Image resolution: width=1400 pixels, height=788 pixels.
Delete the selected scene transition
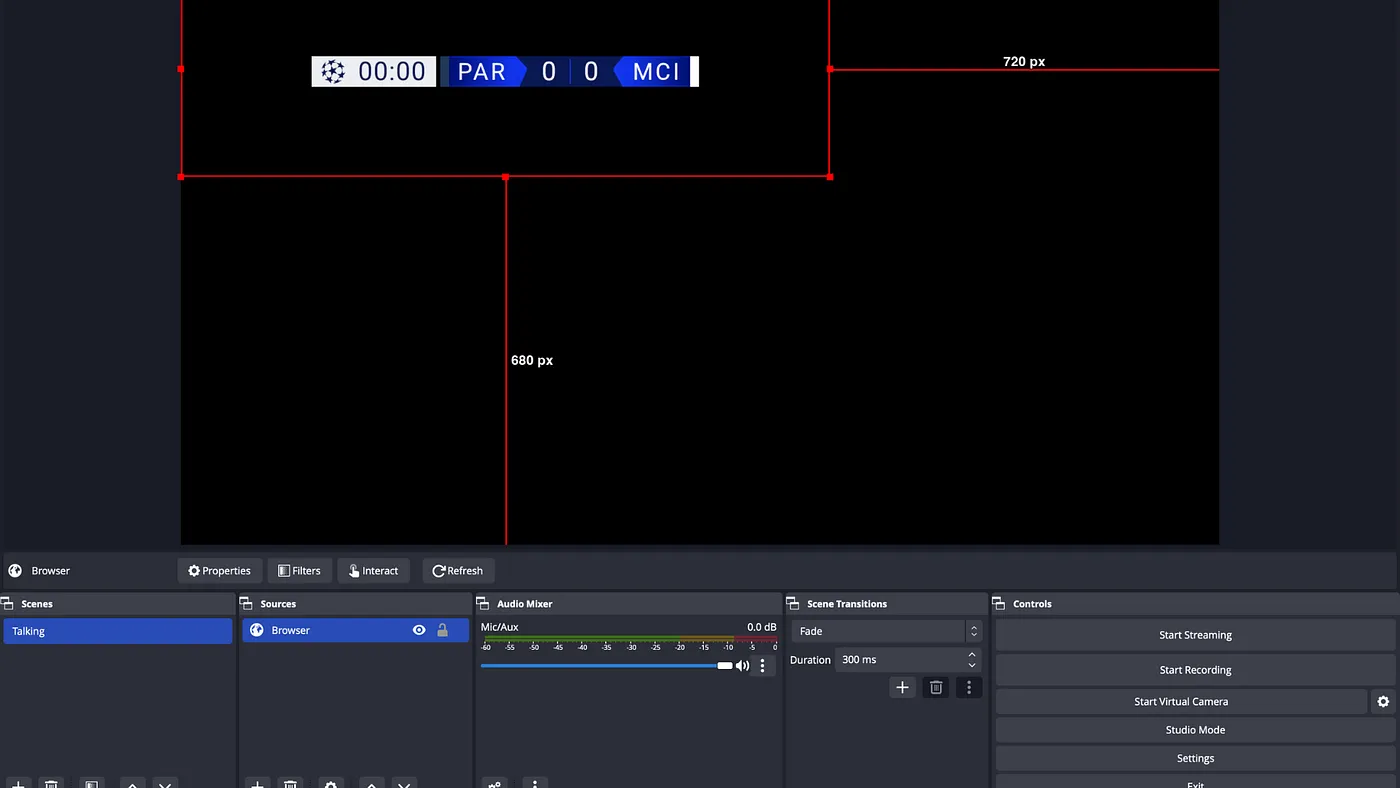tap(936, 687)
